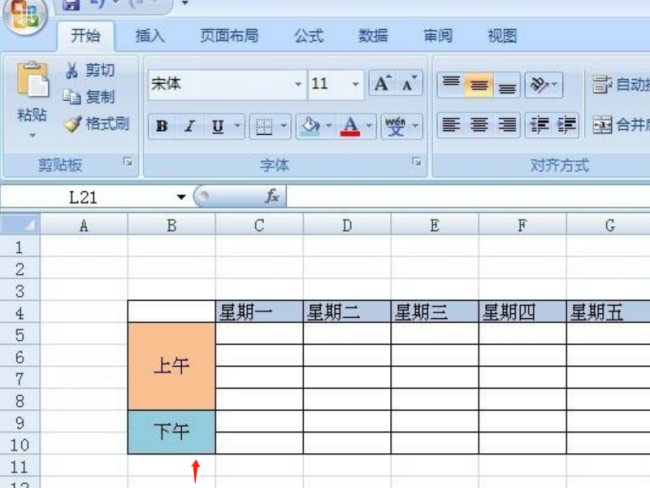
Task: Open font group dialog launcher
Action: point(417,162)
